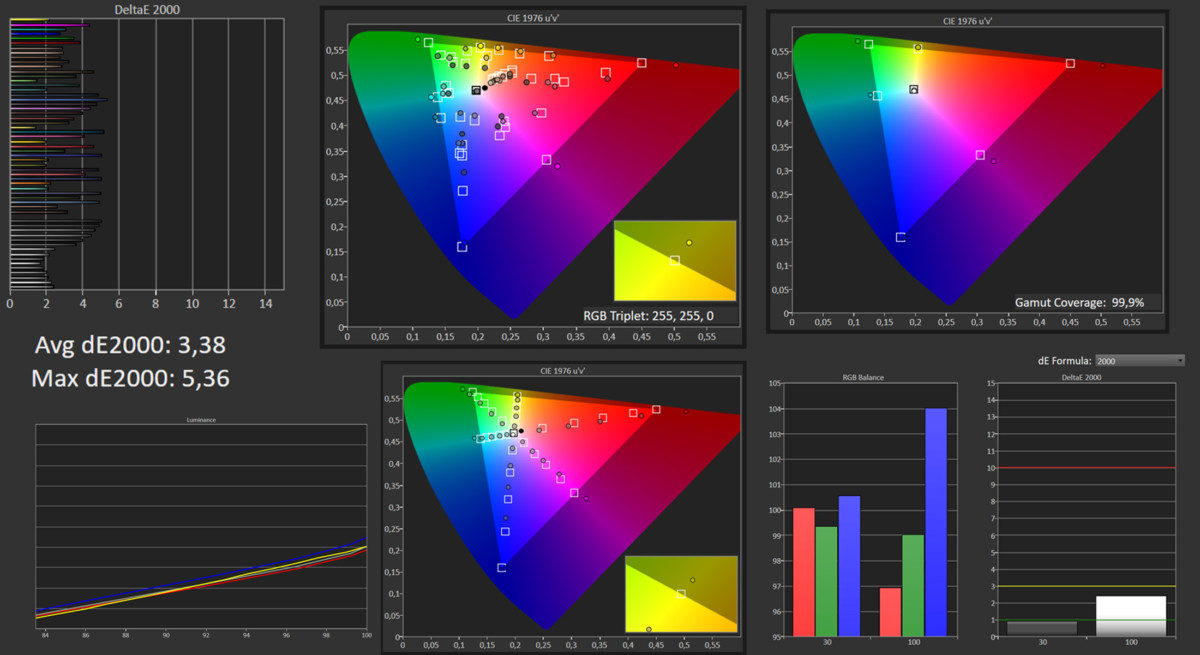Click the red bar at 30 in RGB Balance
Viewport: 1200px width, 655px height.
point(803,572)
